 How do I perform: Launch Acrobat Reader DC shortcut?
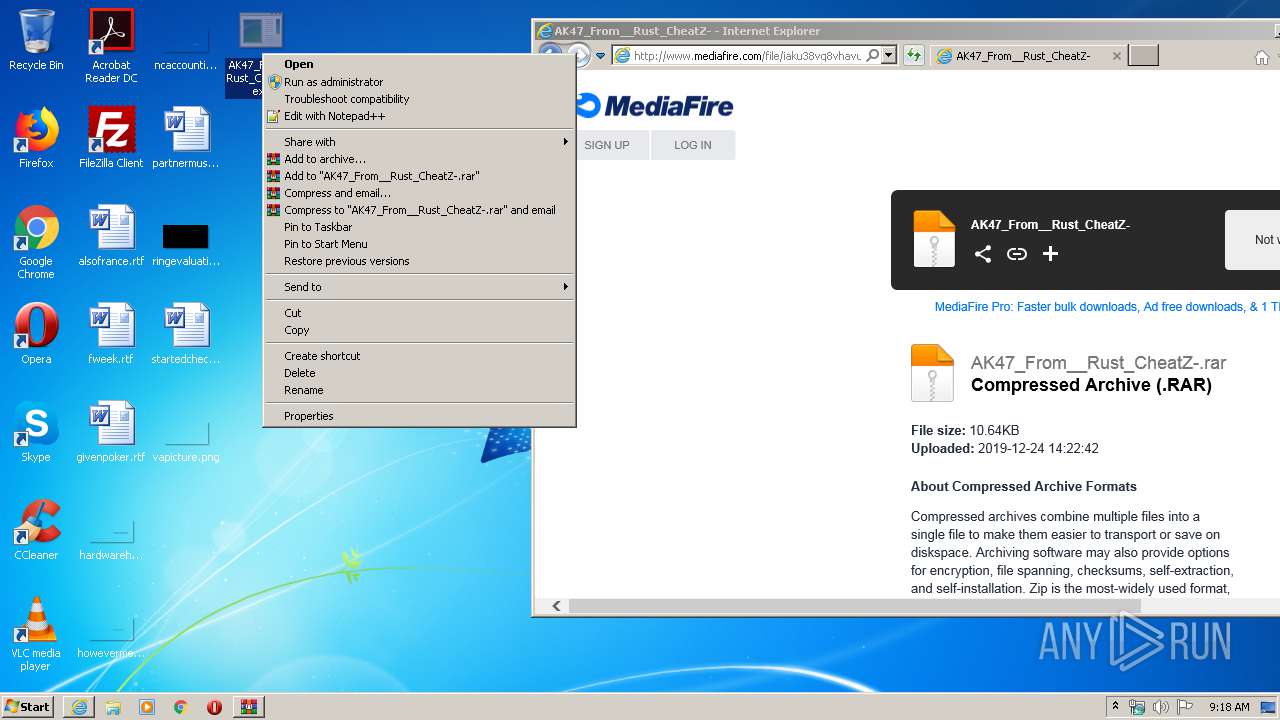(x=111, y=46)
